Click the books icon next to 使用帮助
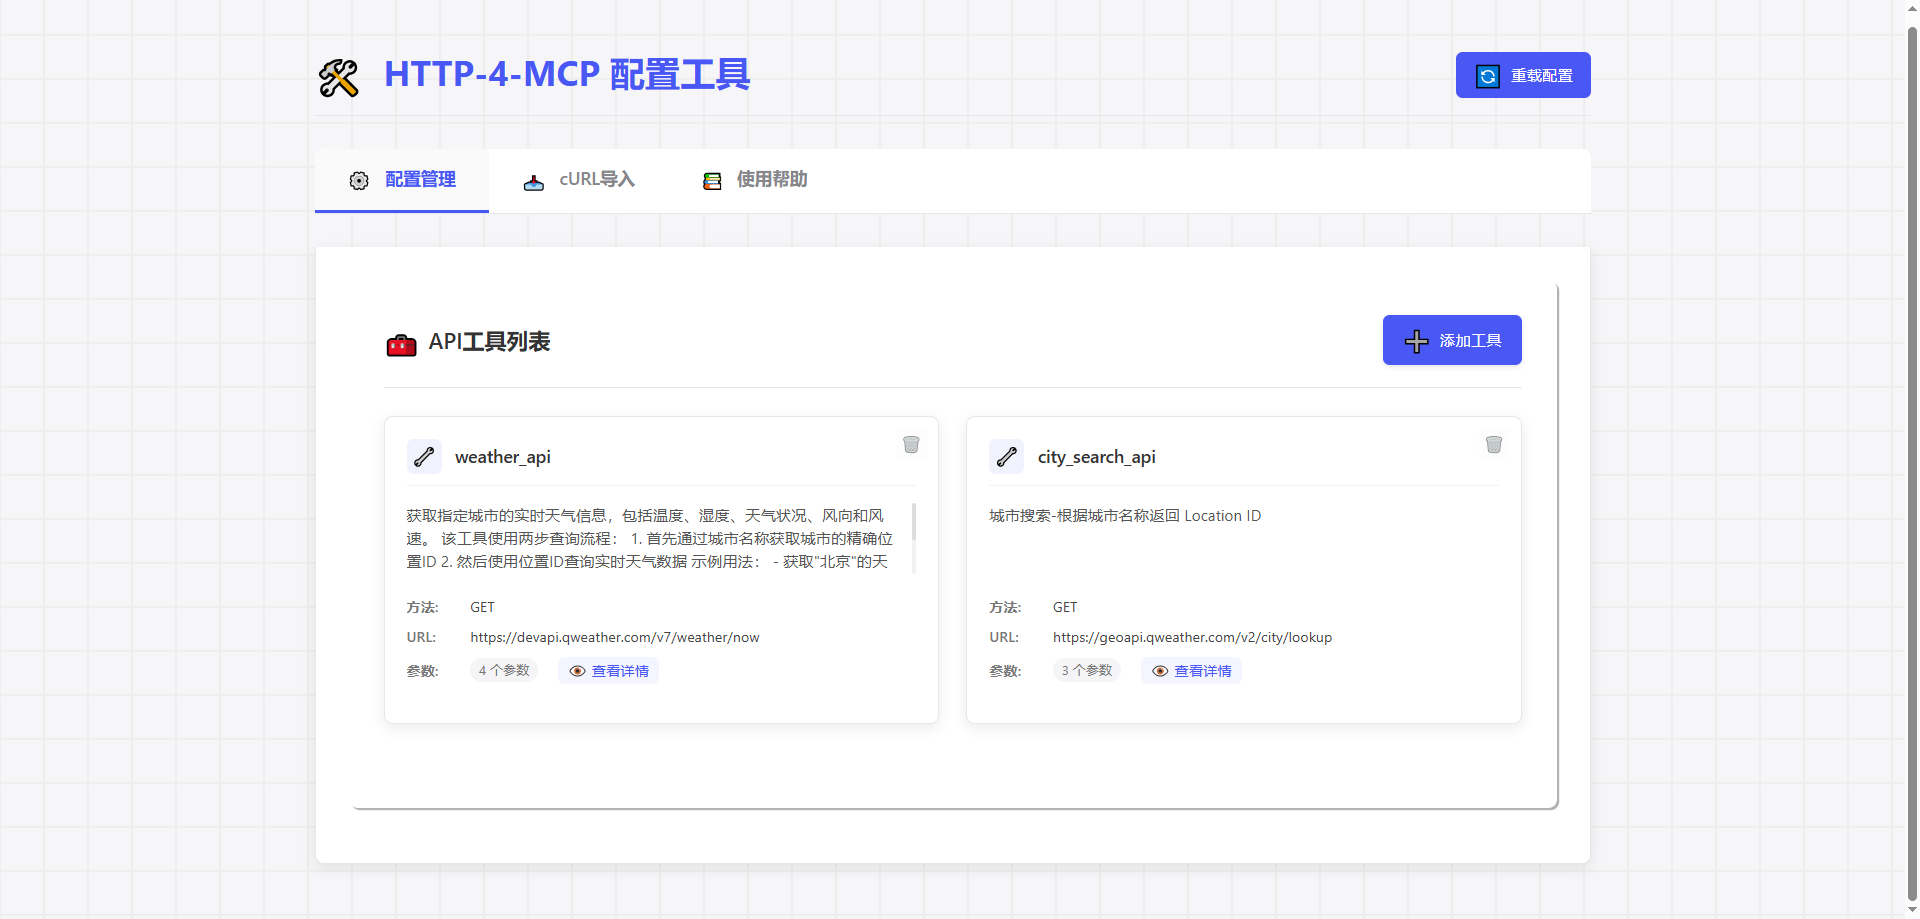 point(711,181)
